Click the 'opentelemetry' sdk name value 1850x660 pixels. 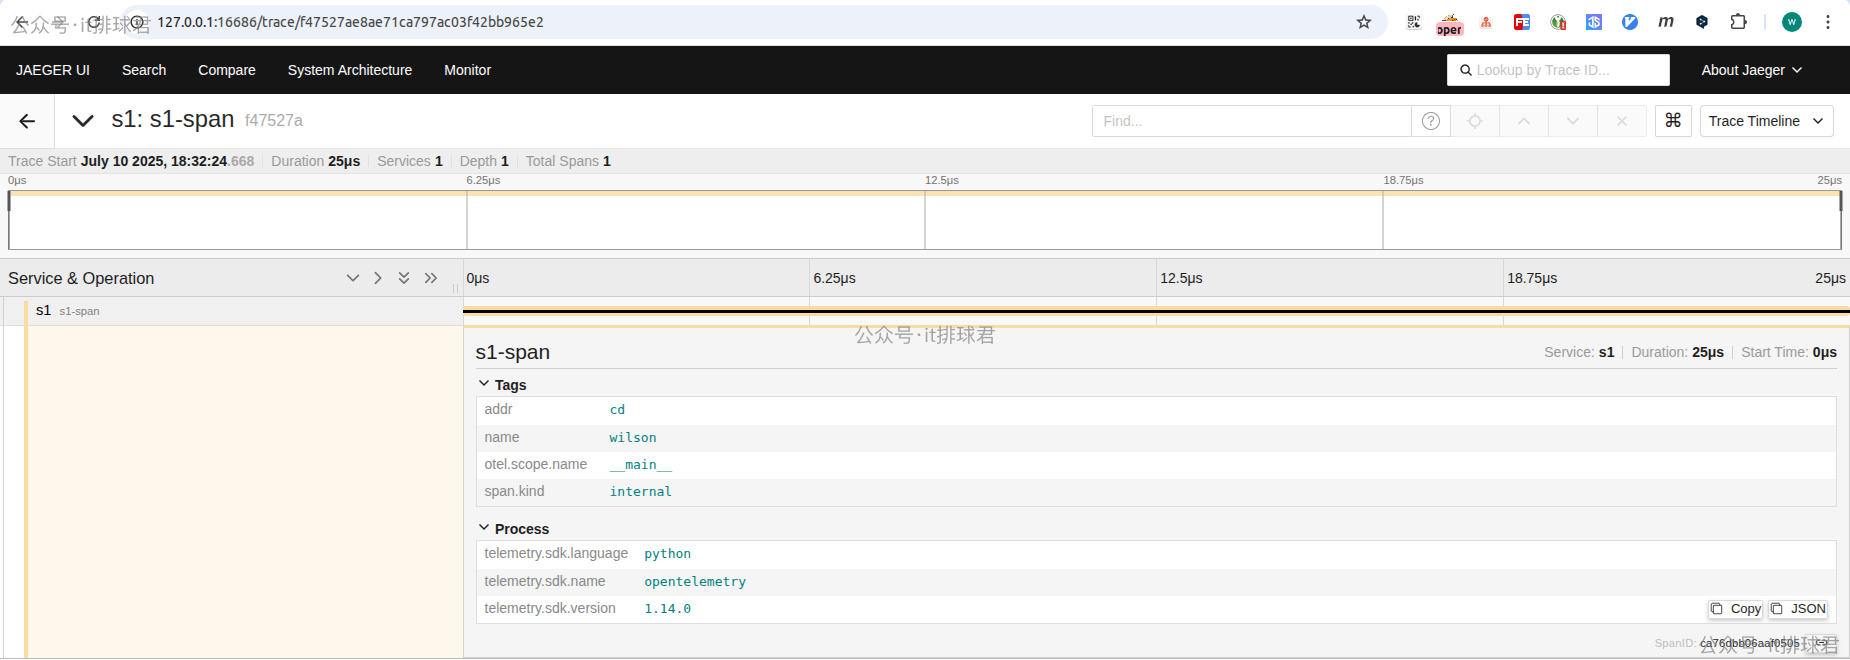point(695,582)
